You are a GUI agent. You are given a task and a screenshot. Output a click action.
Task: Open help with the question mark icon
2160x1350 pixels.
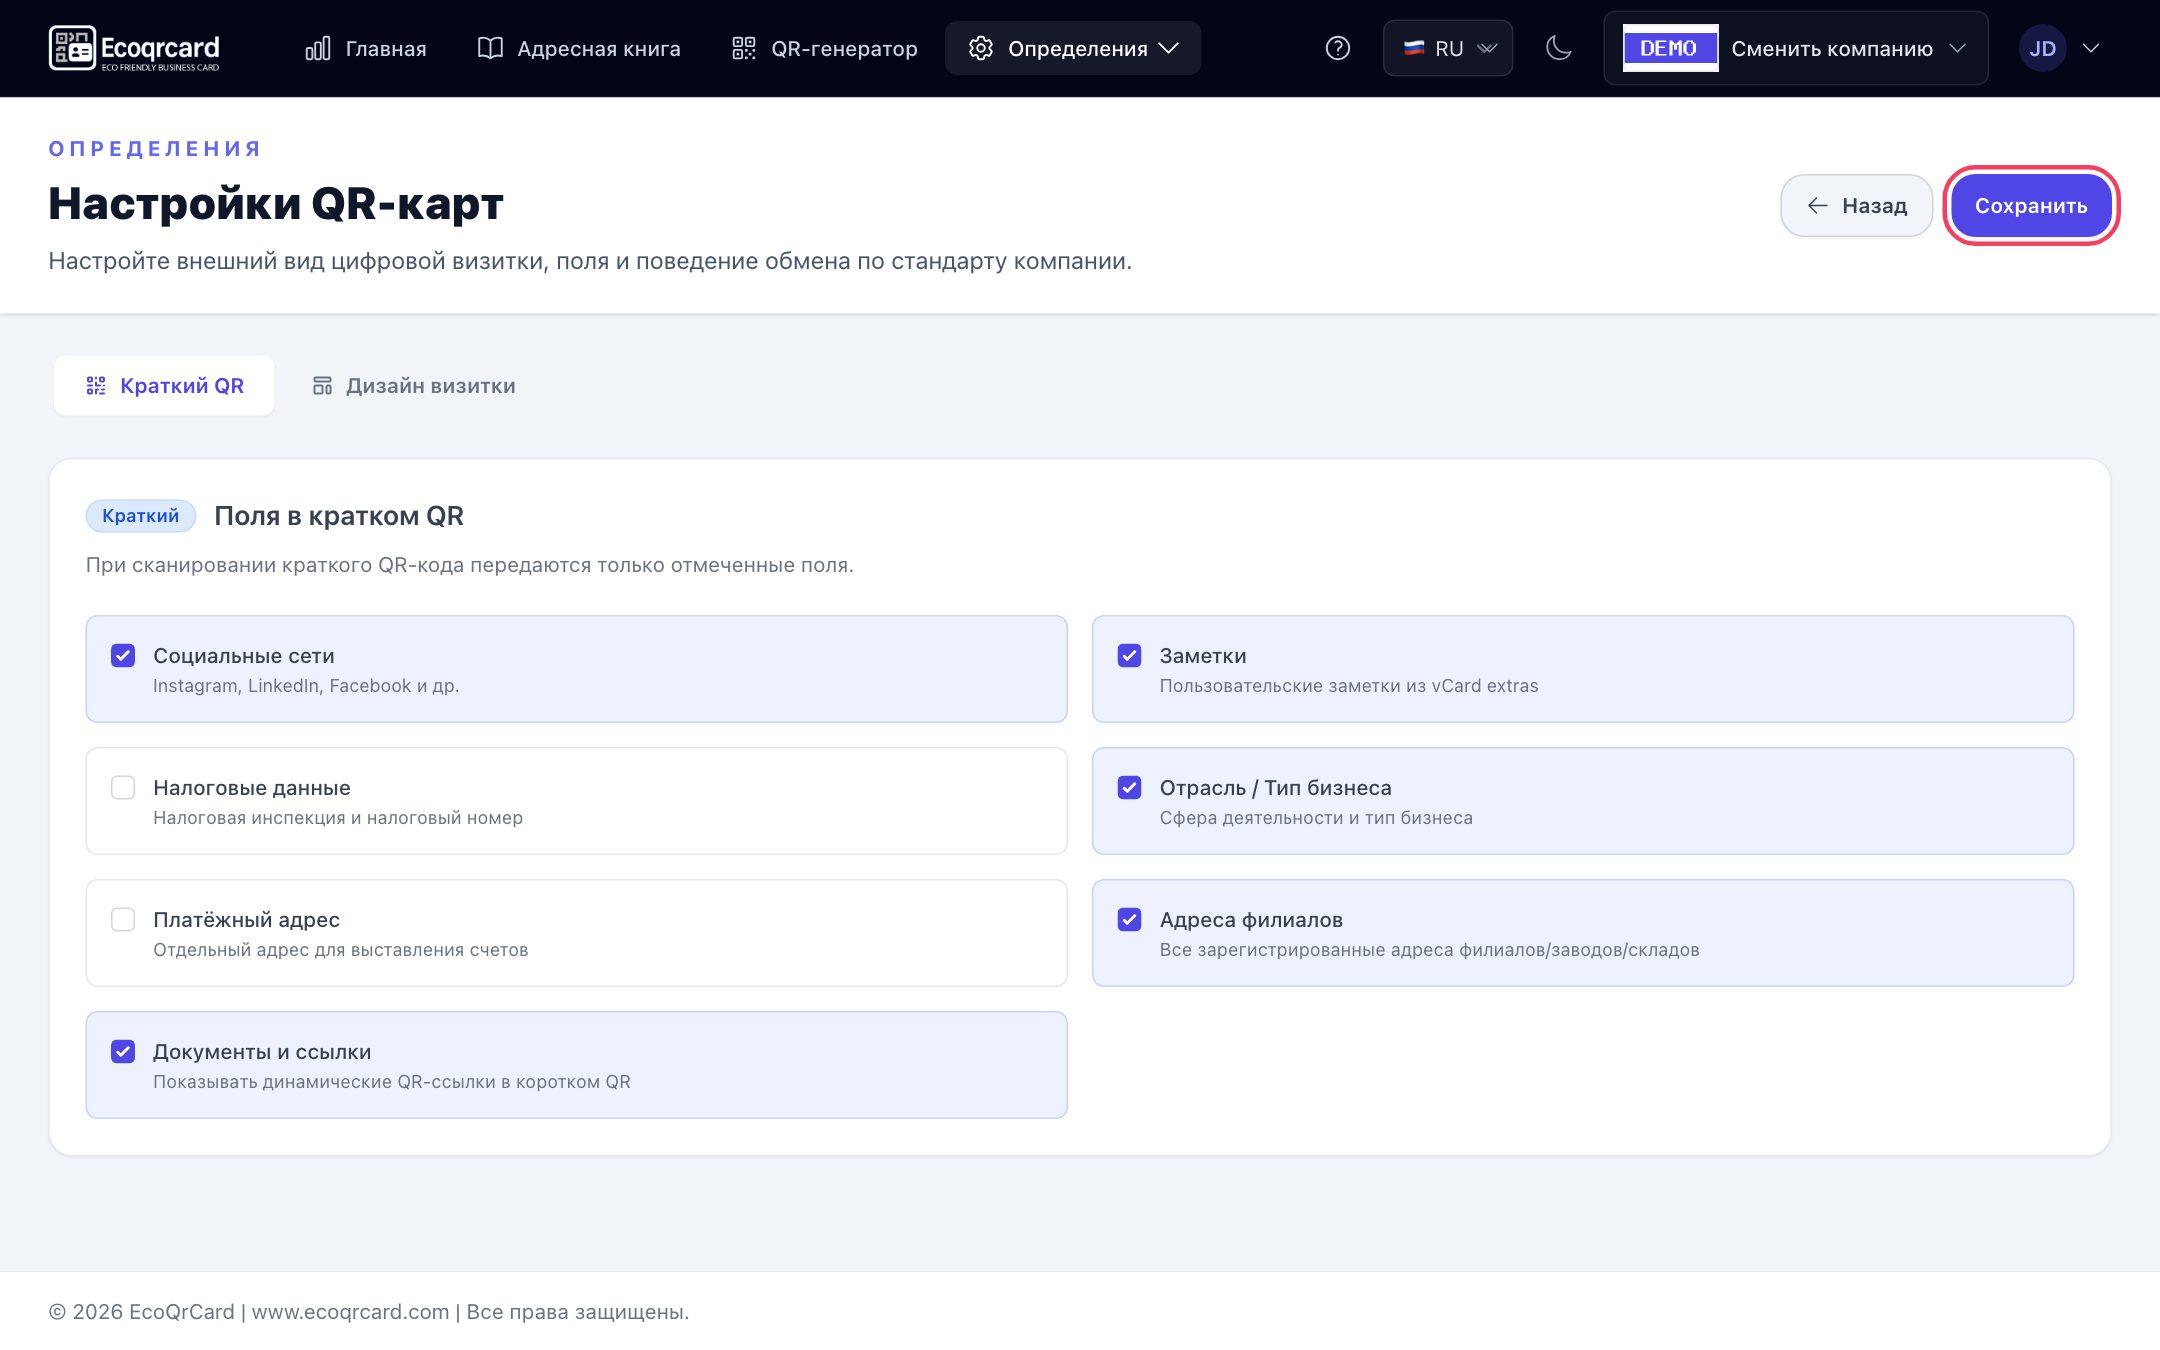click(1337, 48)
